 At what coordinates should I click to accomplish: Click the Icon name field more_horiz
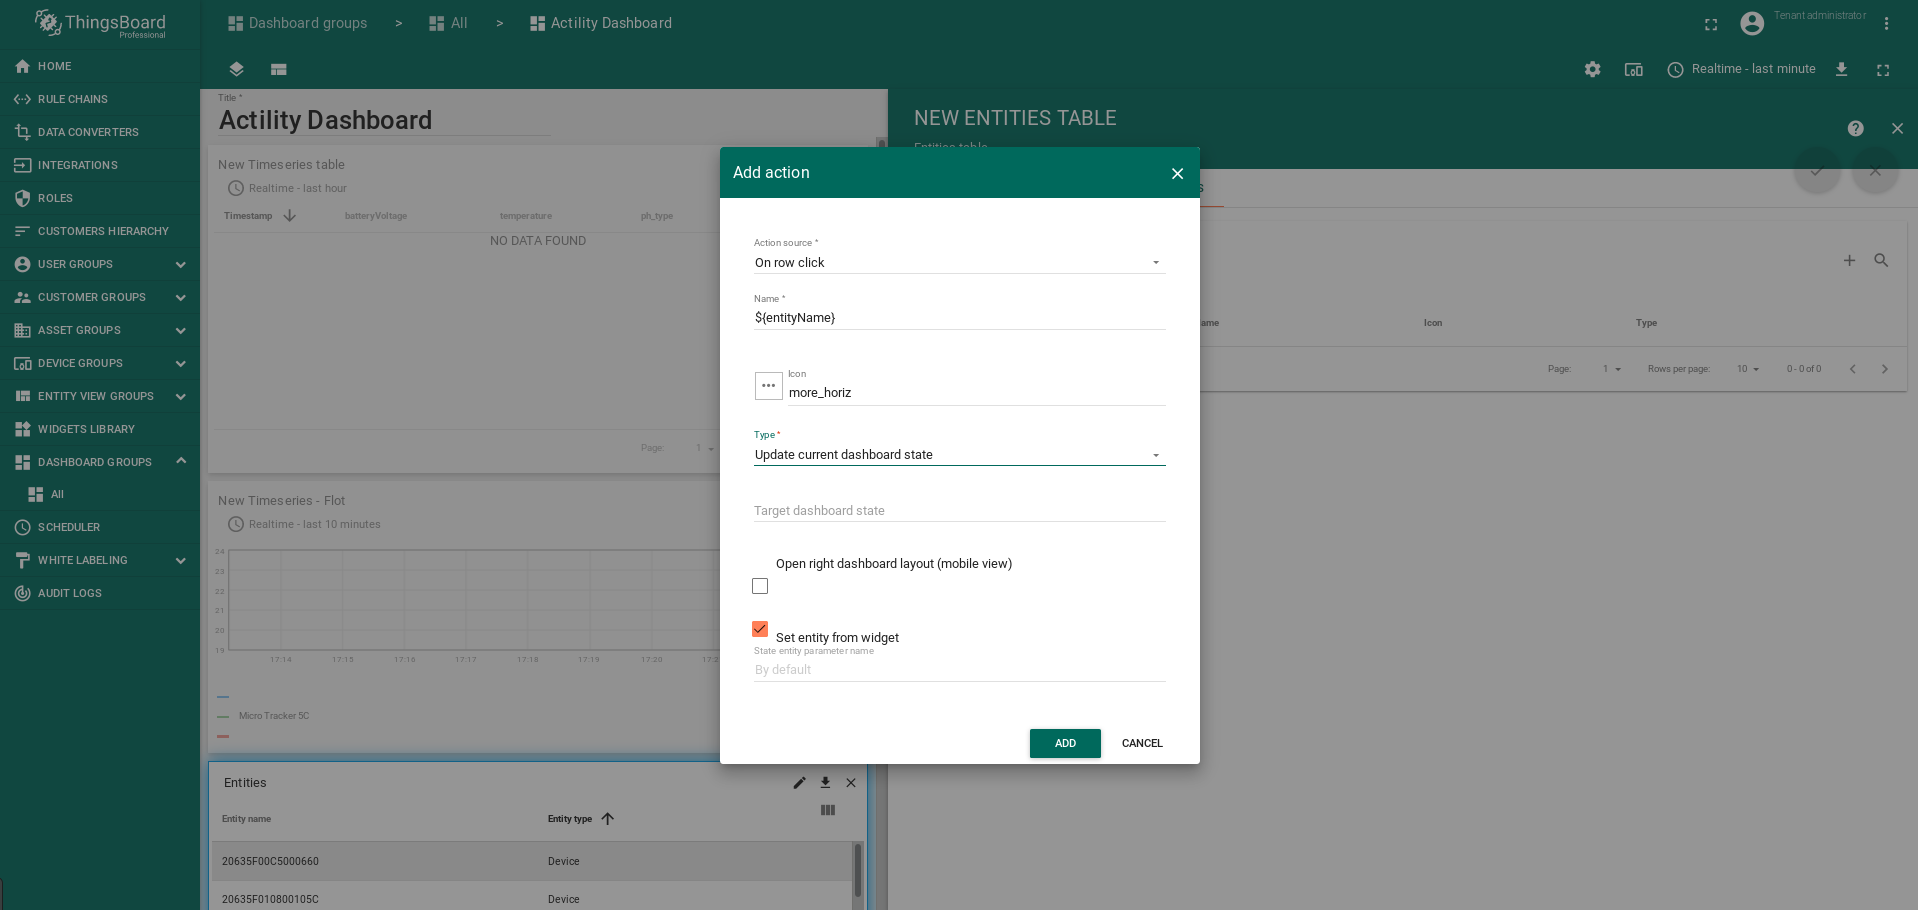click(976, 393)
